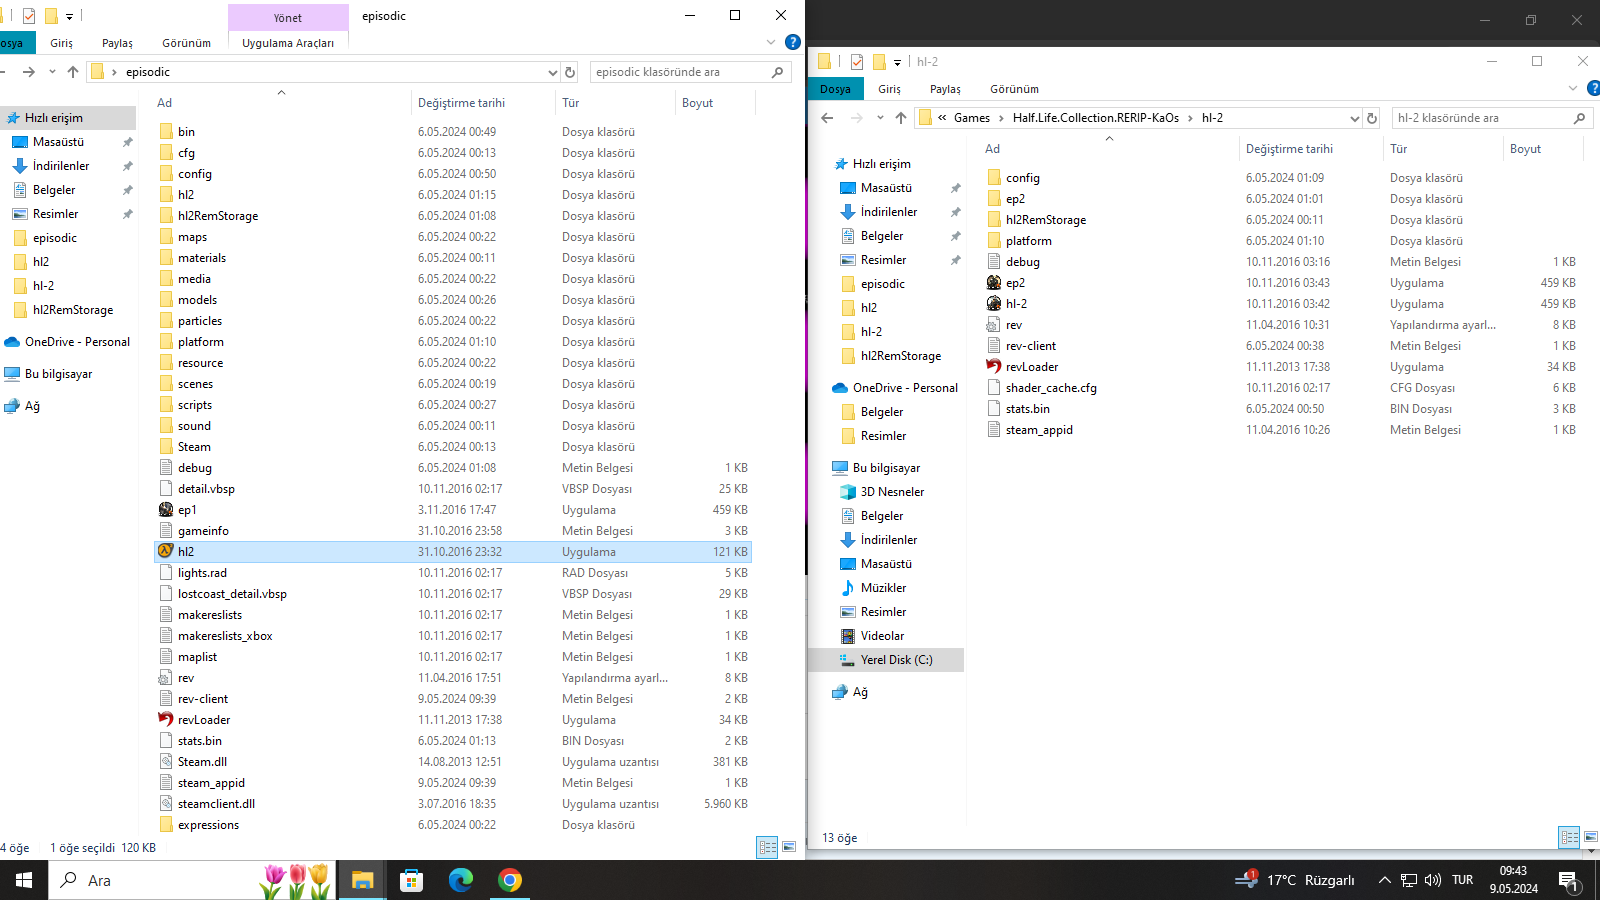
Task: Sort hl-2 files by Tür column
Action: [1443, 149]
